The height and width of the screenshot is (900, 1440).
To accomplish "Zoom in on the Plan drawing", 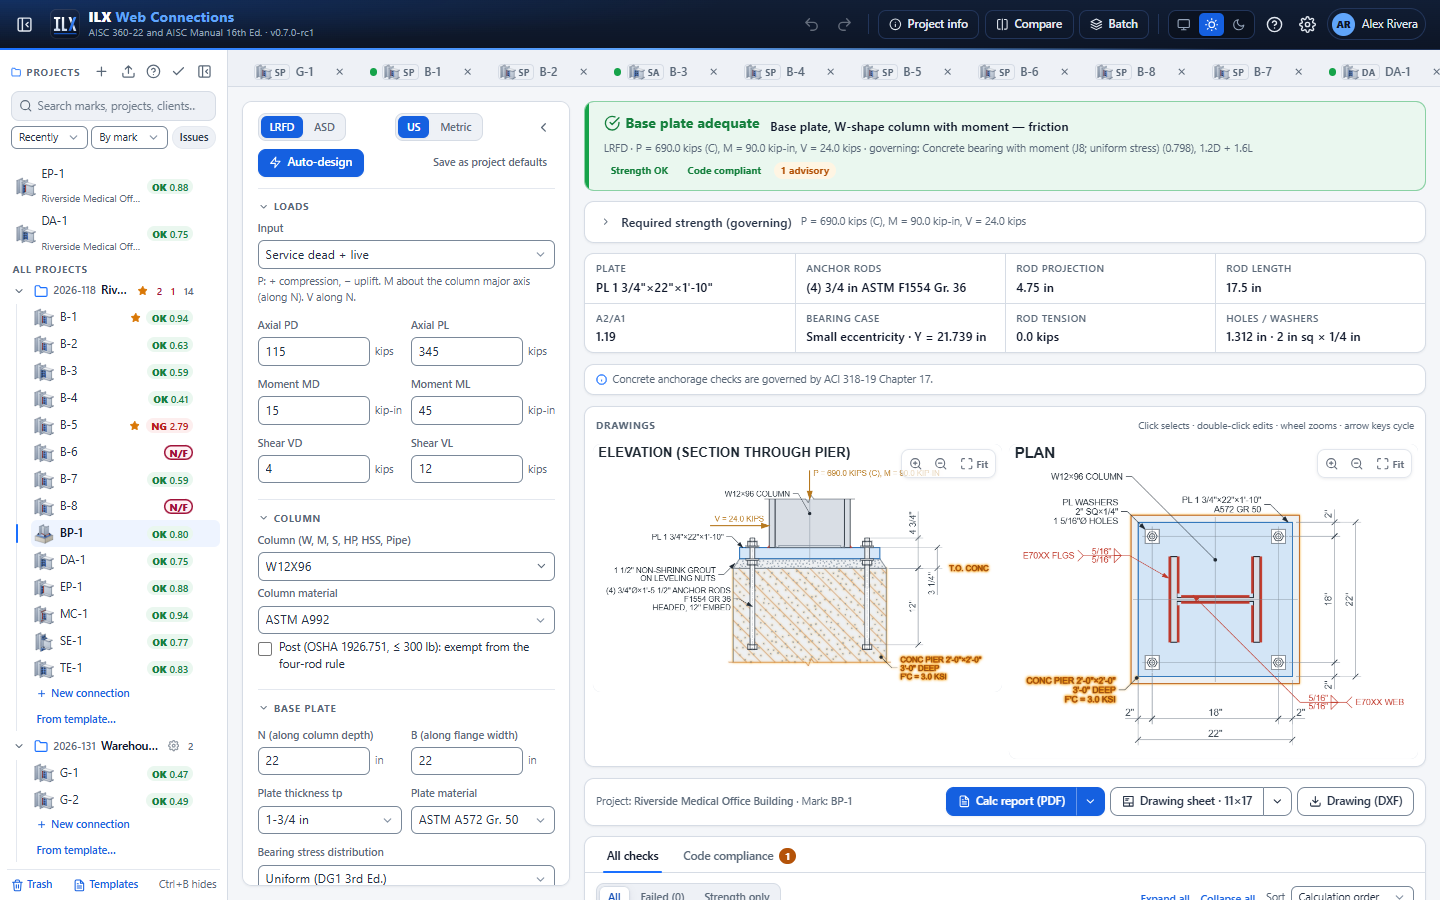I will click(x=1331, y=464).
